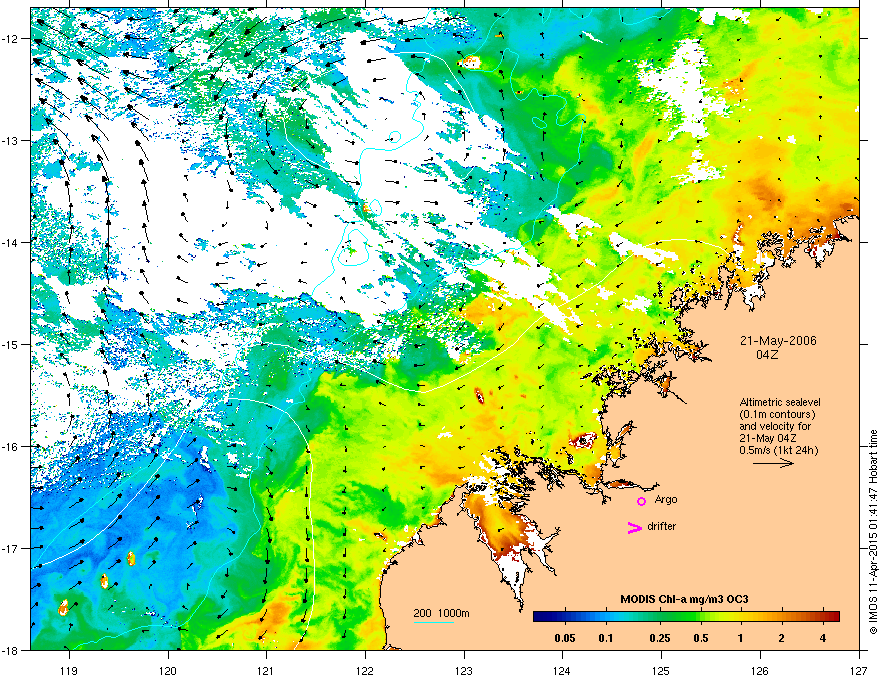
Task: Click the 'MODIS Chl-a mg/m3 OC3' title
Action: 684,599
